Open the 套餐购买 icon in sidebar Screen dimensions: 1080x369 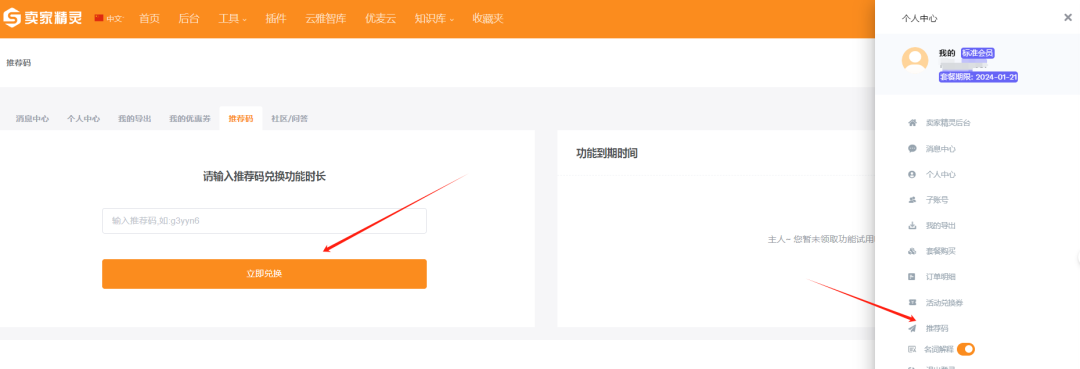913,251
